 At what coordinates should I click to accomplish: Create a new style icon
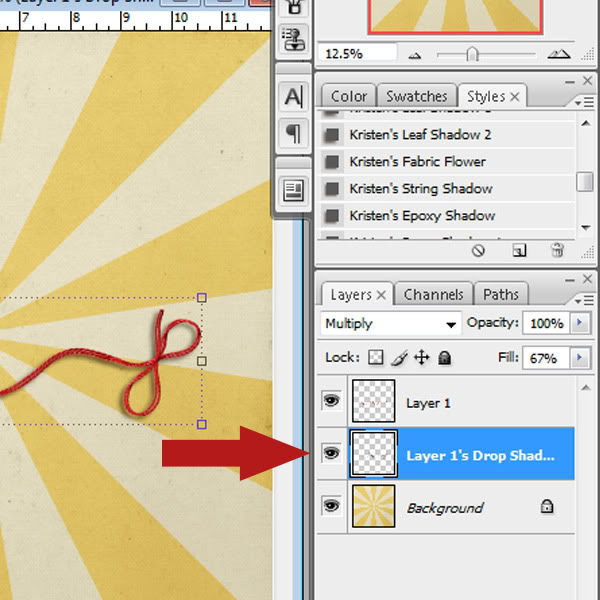pyautogui.click(x=519, y=251)
